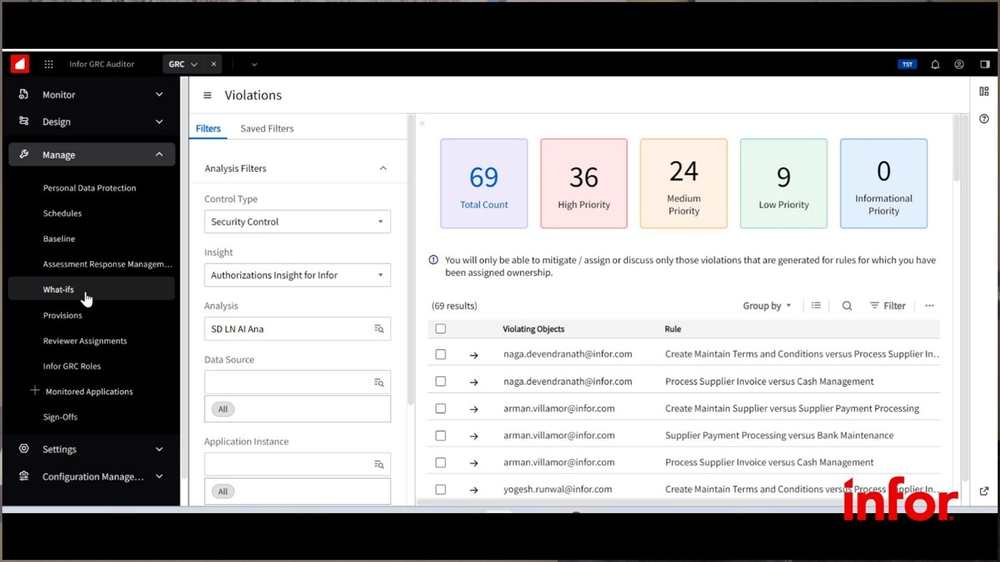Image resolution: width=1000 pixels, height=562 pixels.
Task: Open Personal Data Protection
Action: click(89, 188)
